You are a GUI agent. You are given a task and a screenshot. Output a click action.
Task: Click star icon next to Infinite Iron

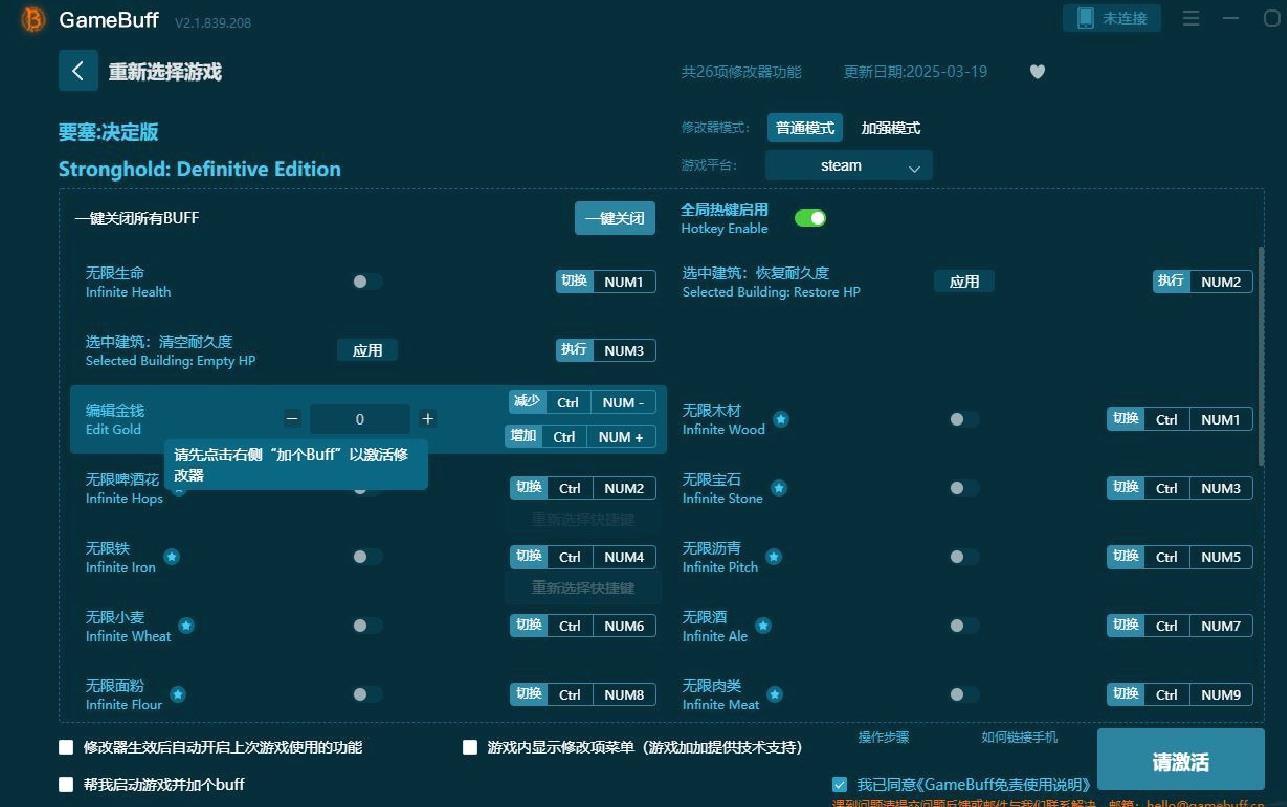171,556
